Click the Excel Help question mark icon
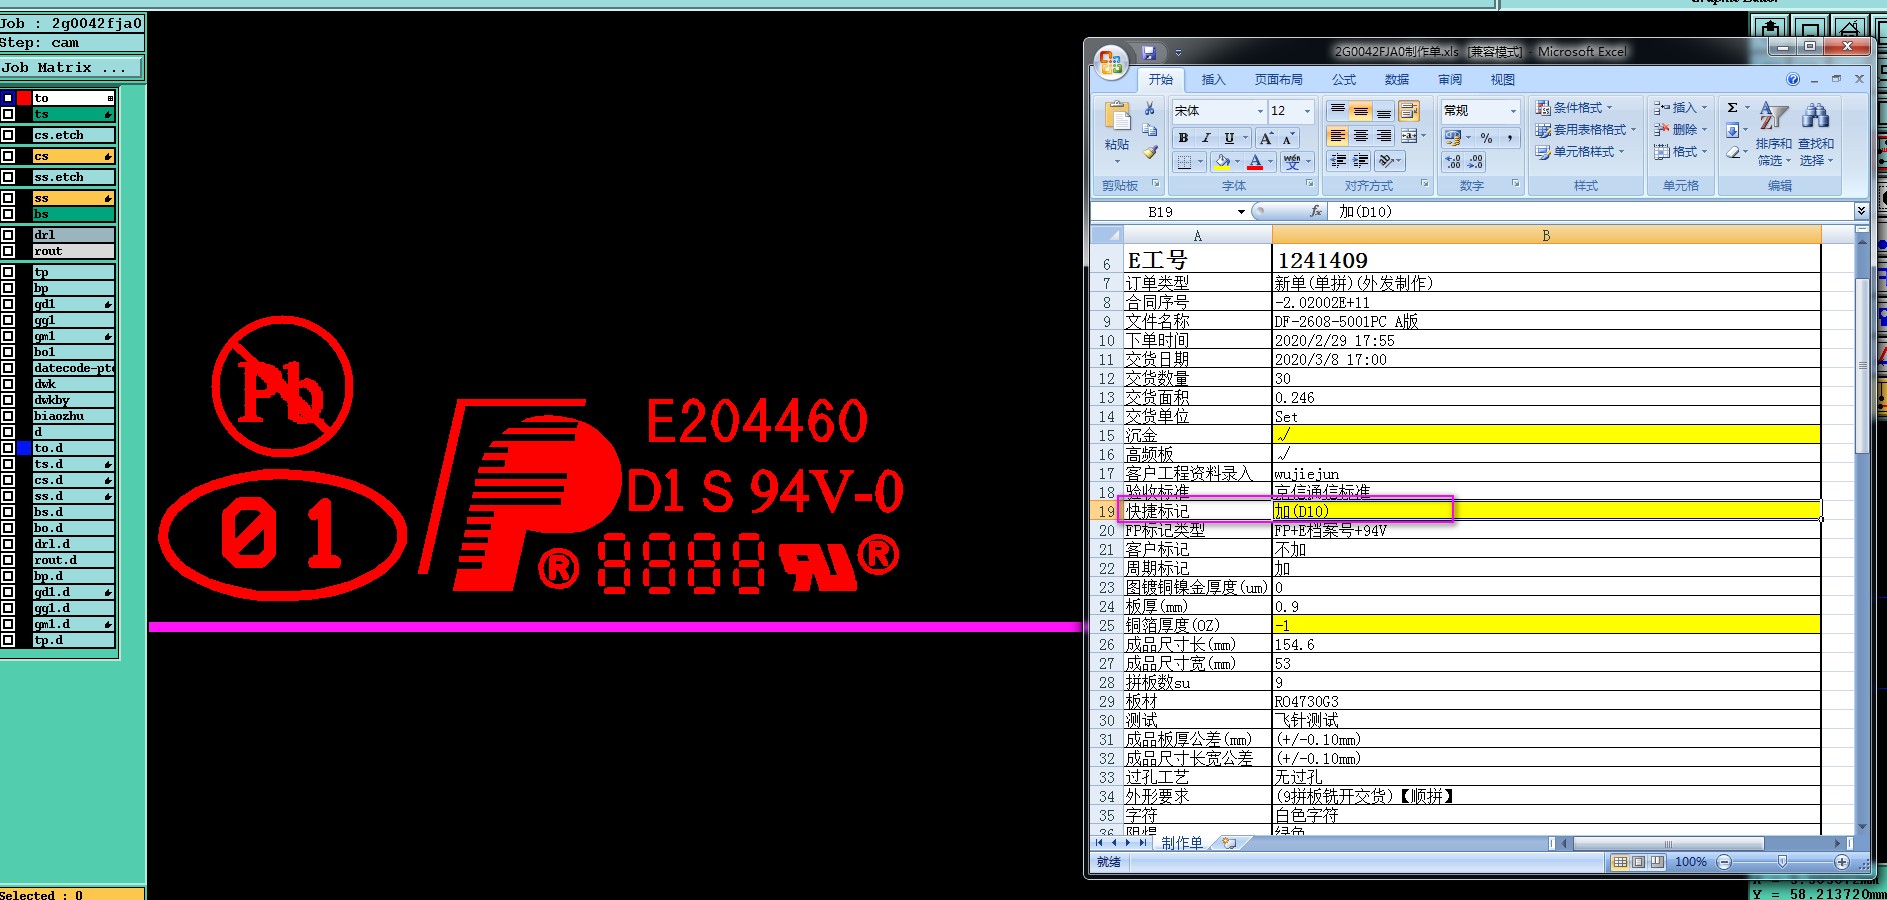Image resolution: width=1887 pixels, height=900 pixels. coord(1793,79)
